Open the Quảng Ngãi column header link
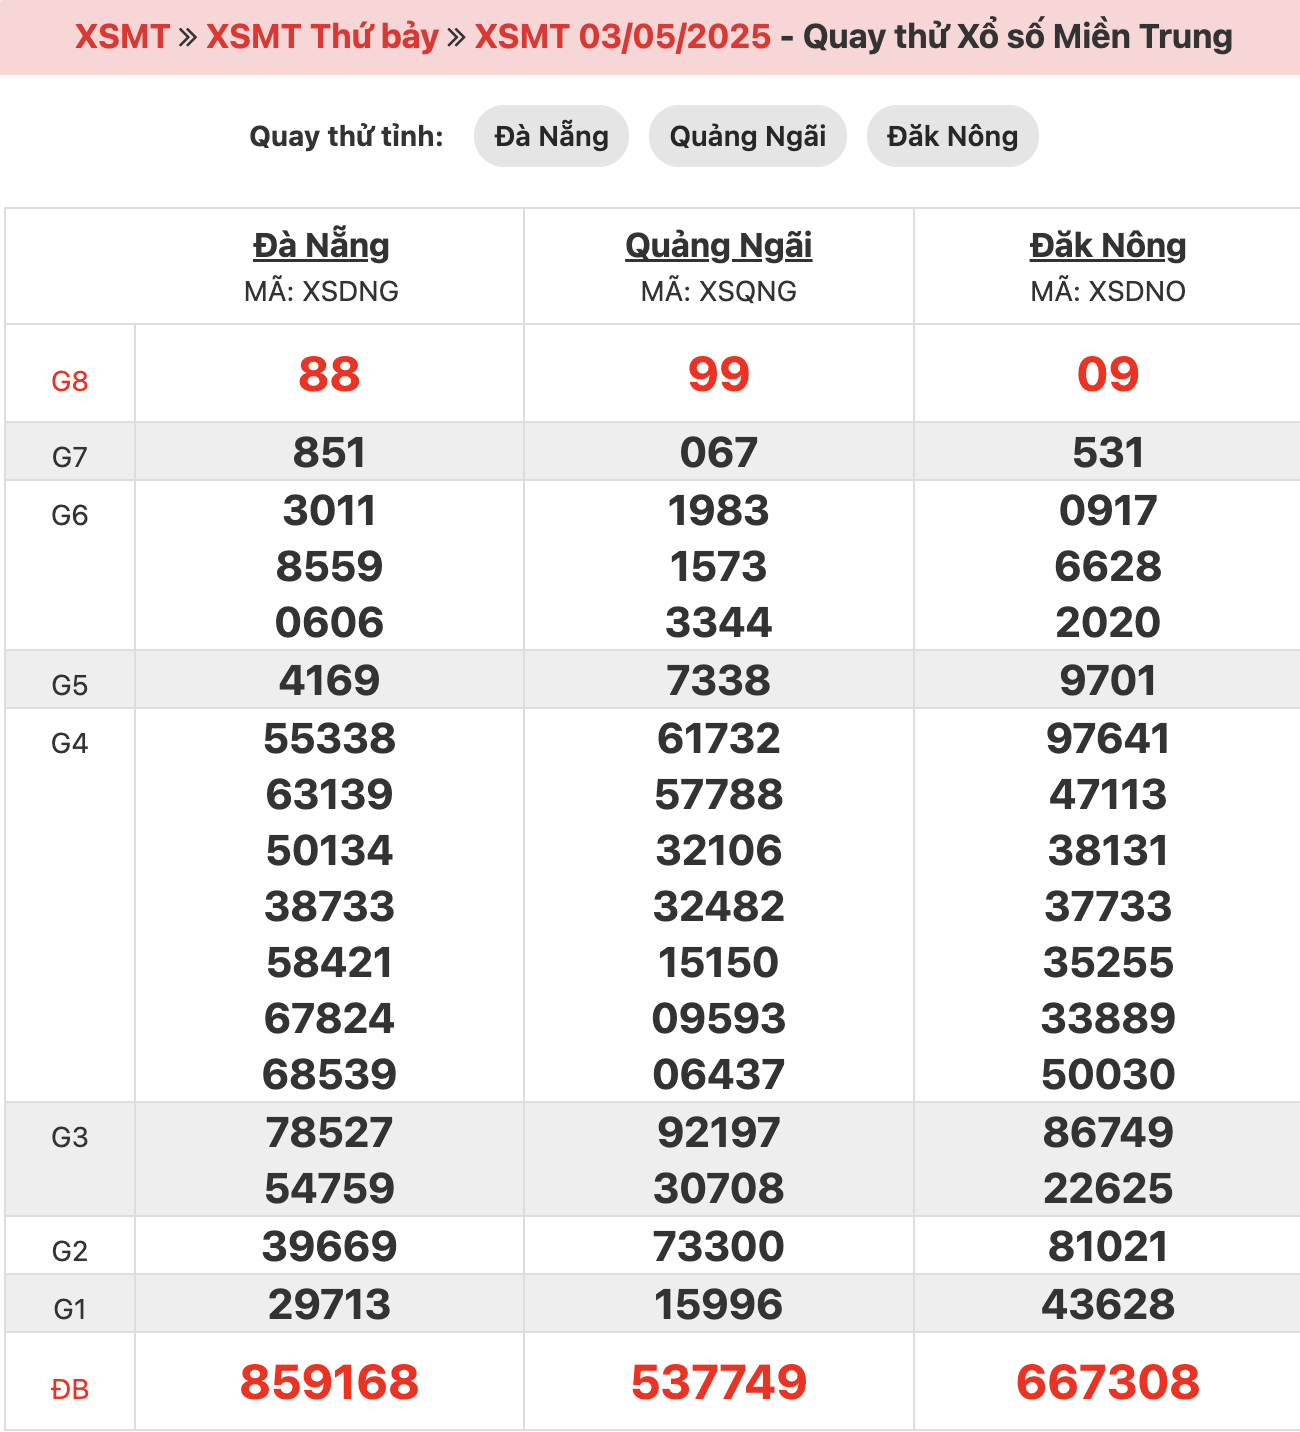Screen dimensions: 1300x1432 point(719,245)
